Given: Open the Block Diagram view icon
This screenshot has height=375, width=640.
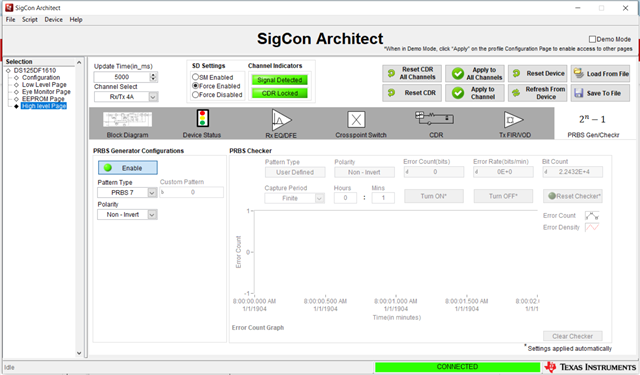Looking at the screenshot, I should pyautogui.click(x=127, y=120).
